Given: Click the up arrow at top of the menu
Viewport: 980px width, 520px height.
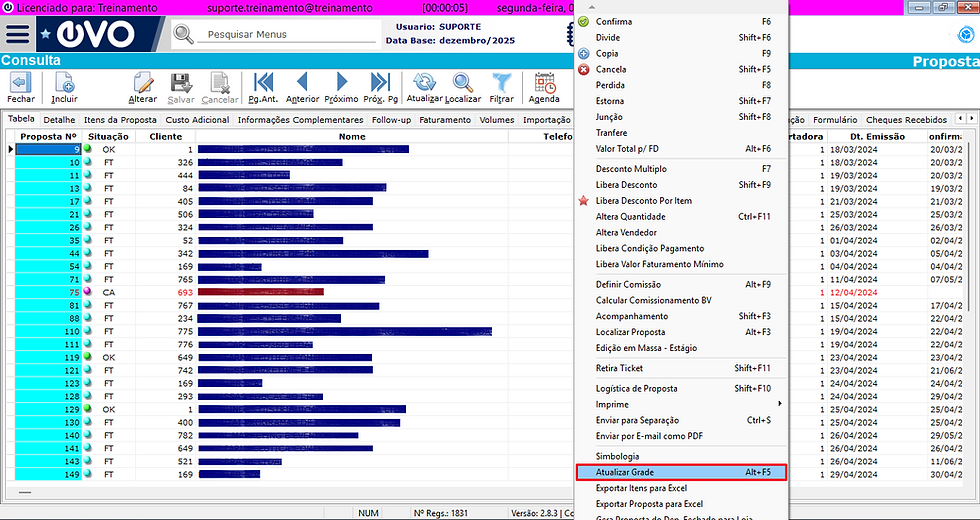Looking at the screenshot, I should (x=591, y=7).
